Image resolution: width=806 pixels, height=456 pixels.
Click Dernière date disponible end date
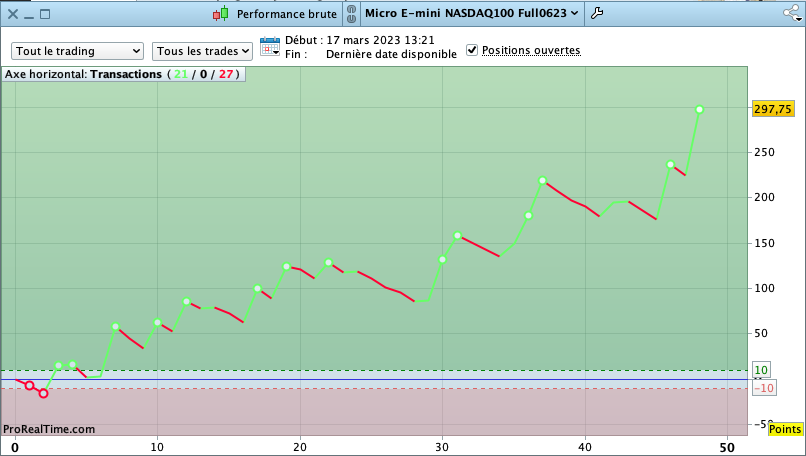(x=391, y=54)
